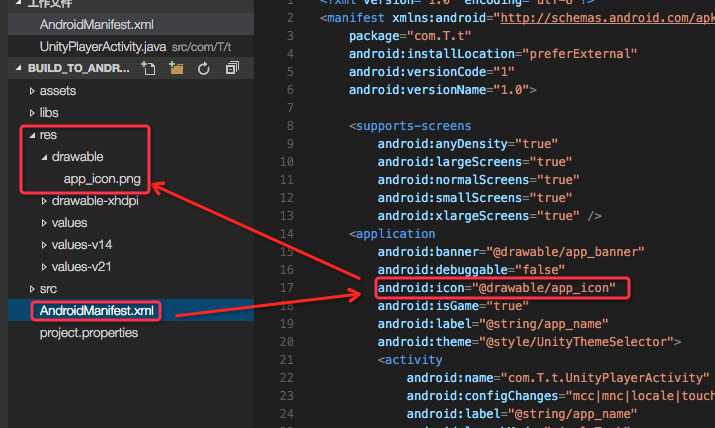
Task: Expand the src folder arrow
Action: click(32, 289)
